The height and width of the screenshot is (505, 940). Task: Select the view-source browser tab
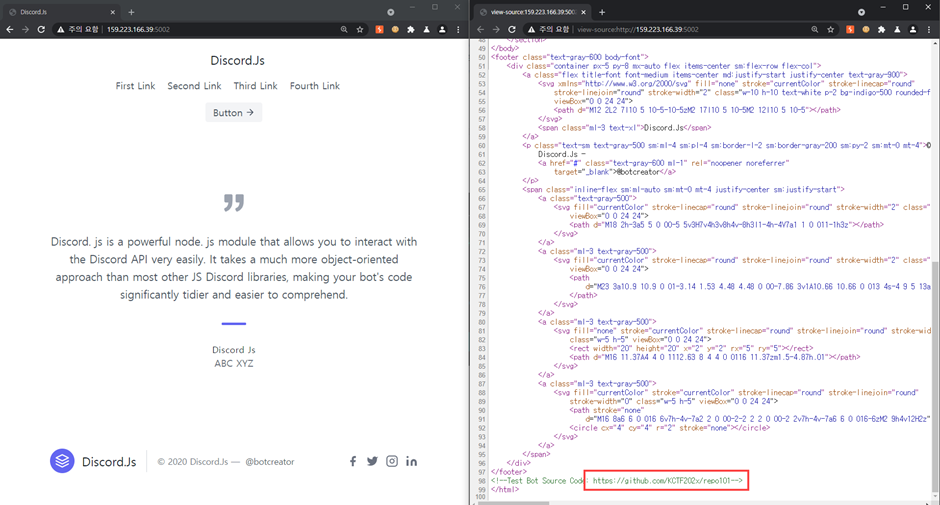point(532,12)
